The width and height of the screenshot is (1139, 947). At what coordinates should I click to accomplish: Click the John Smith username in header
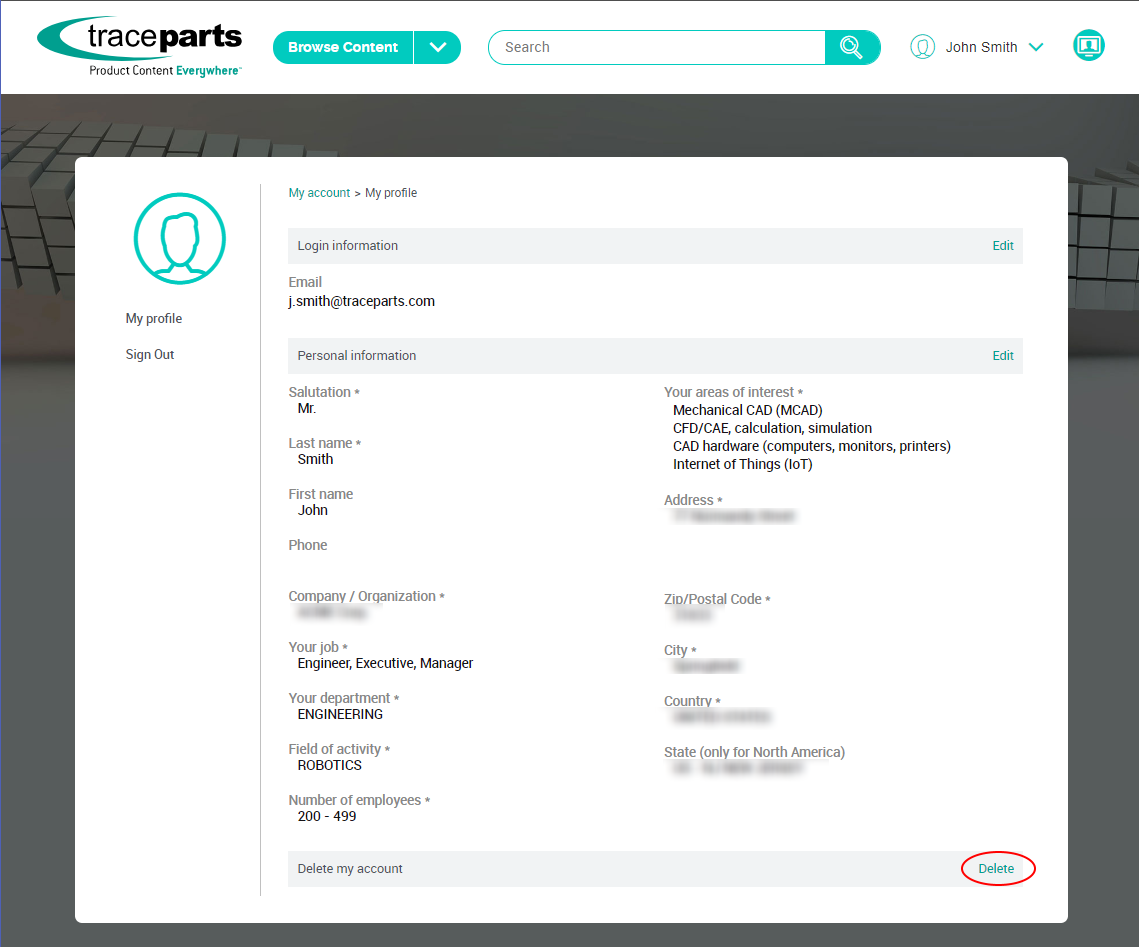pyautogui.click(x=981, y=47)
